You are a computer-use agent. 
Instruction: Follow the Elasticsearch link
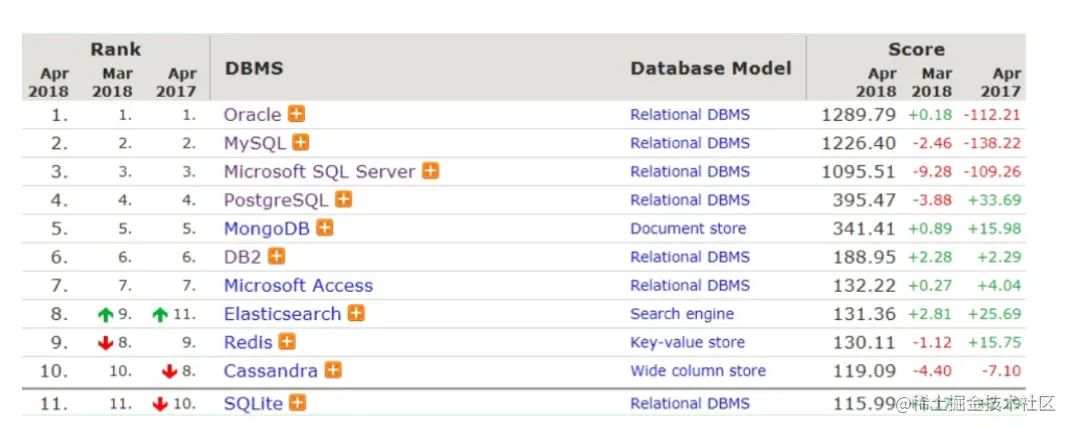[282, 314]
